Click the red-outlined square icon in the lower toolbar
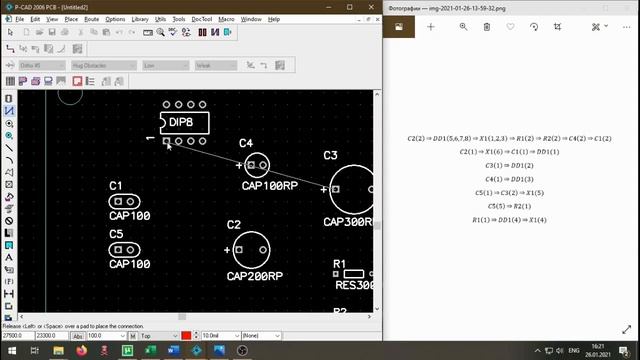This screenshot has width=640, height=360. (77, 81)
